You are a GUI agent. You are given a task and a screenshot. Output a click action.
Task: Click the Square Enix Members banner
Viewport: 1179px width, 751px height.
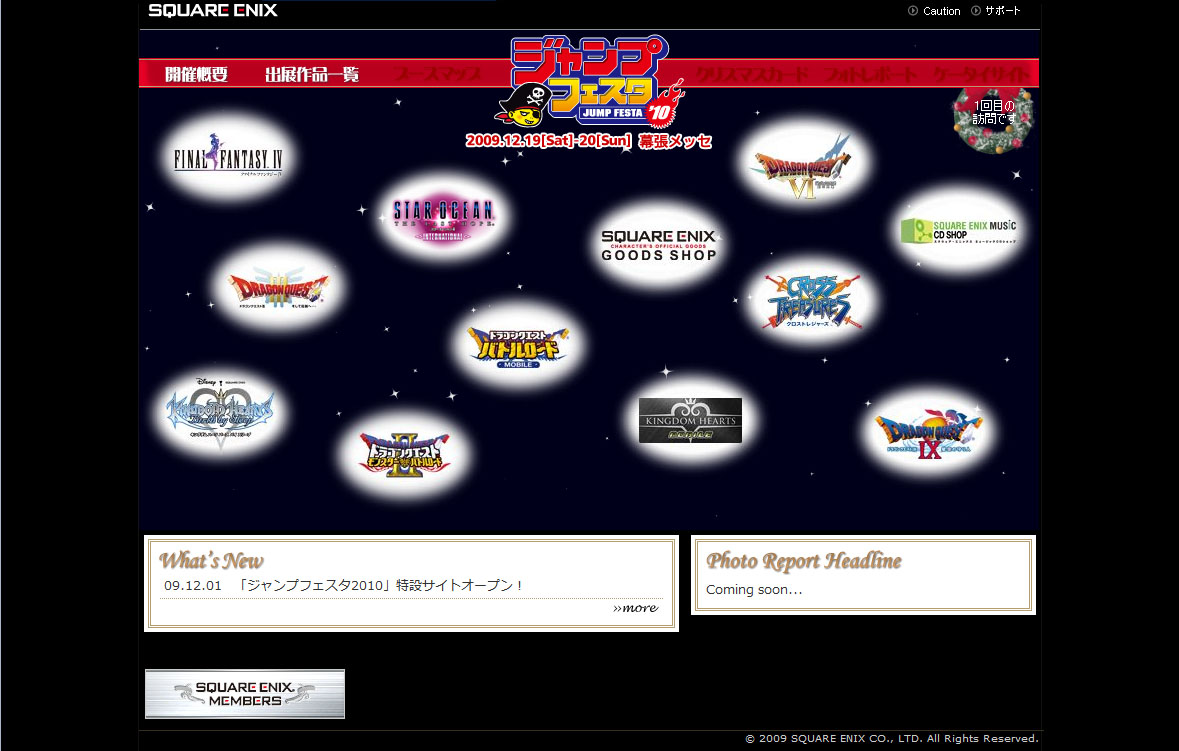tap(245, 694)
